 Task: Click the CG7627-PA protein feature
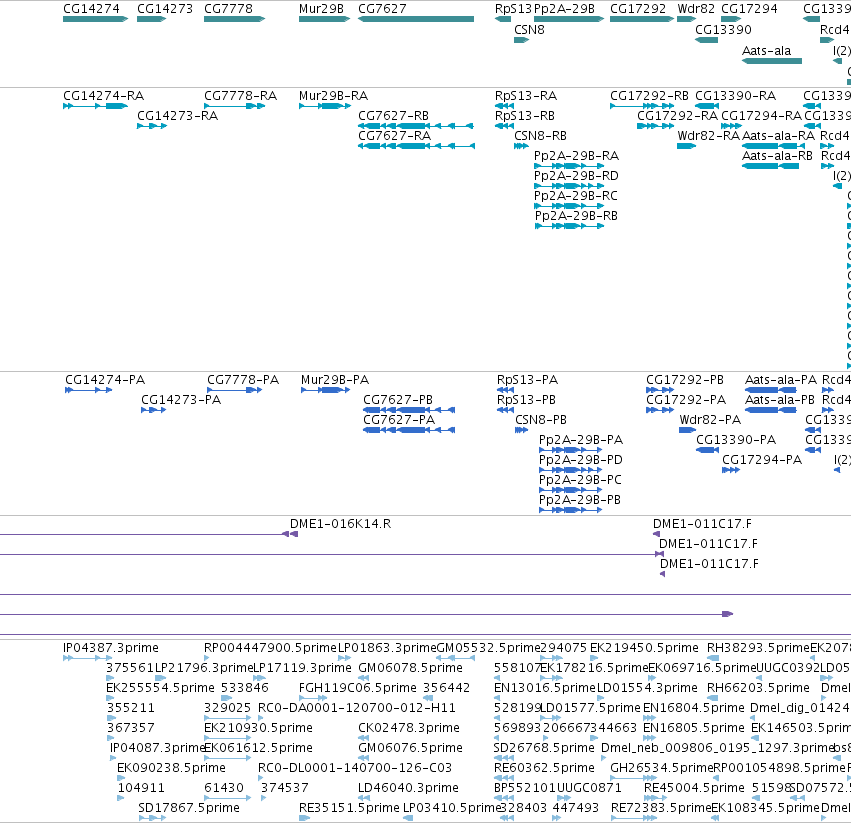[409, 430]
